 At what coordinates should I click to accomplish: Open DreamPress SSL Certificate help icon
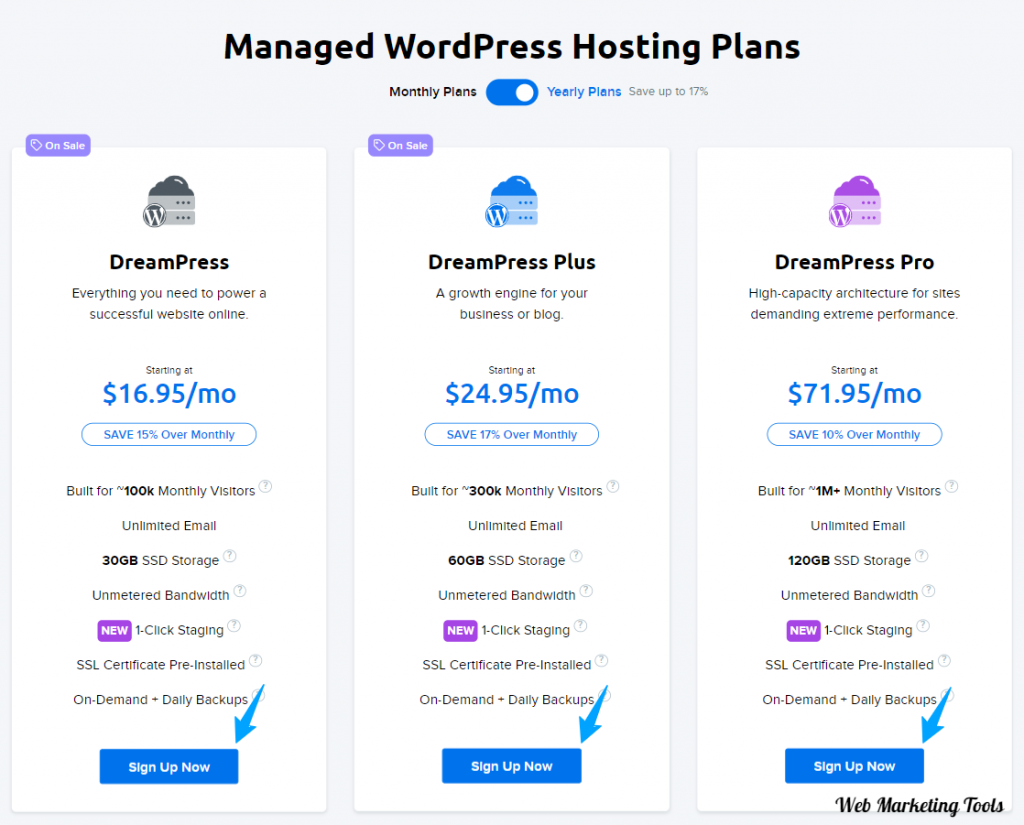(255, 660)
